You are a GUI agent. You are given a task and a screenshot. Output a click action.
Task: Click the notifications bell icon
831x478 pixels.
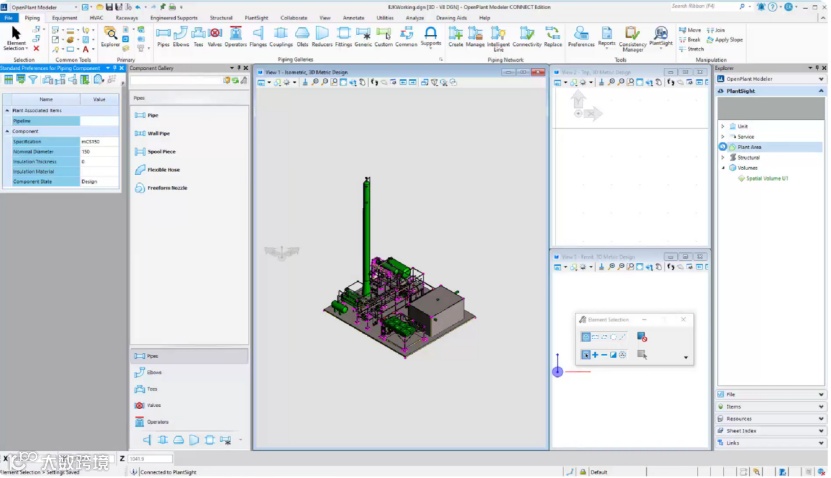pos(761,7)
